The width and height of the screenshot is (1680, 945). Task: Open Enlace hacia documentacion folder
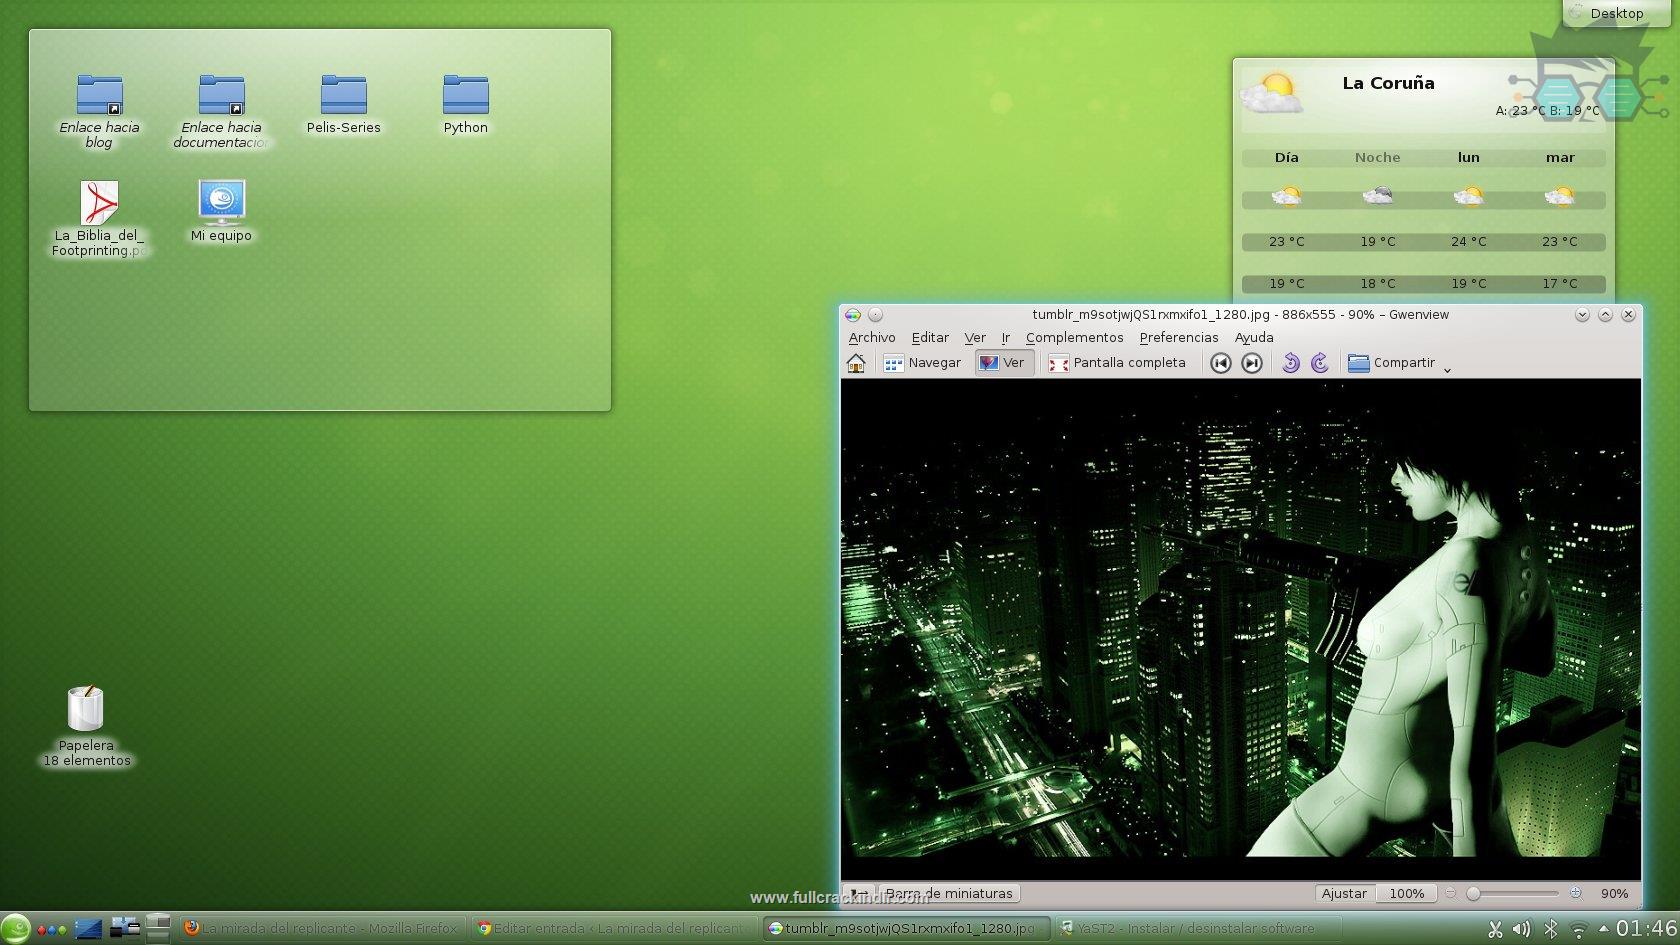click(x=221, y=112)
